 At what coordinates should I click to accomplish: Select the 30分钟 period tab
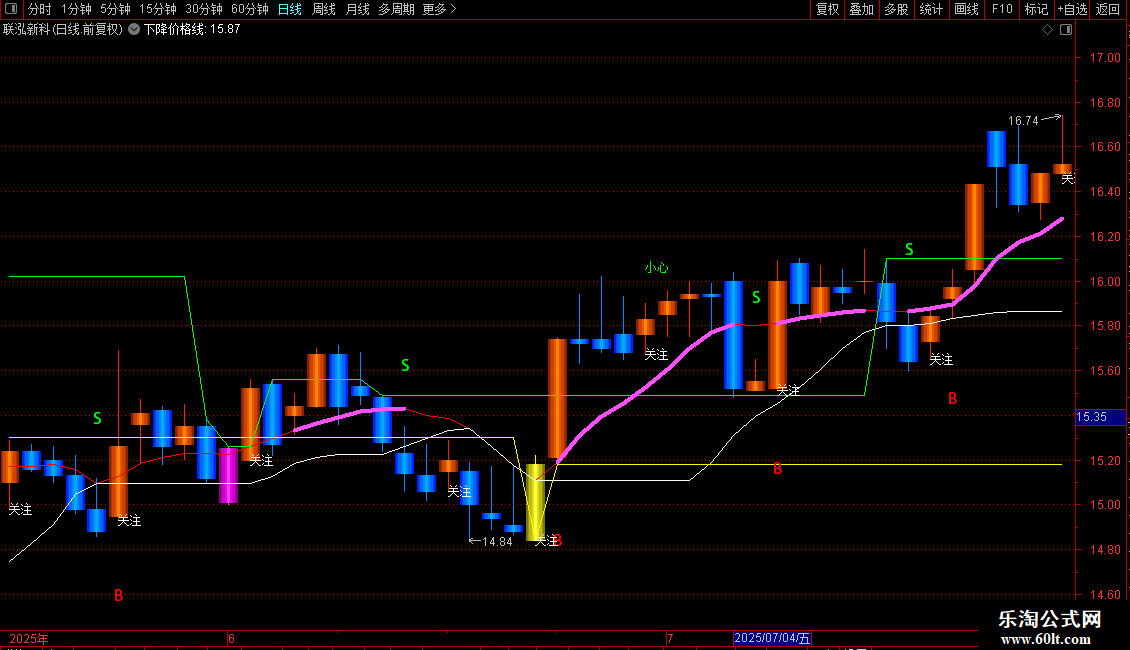[x=204, y=9]
